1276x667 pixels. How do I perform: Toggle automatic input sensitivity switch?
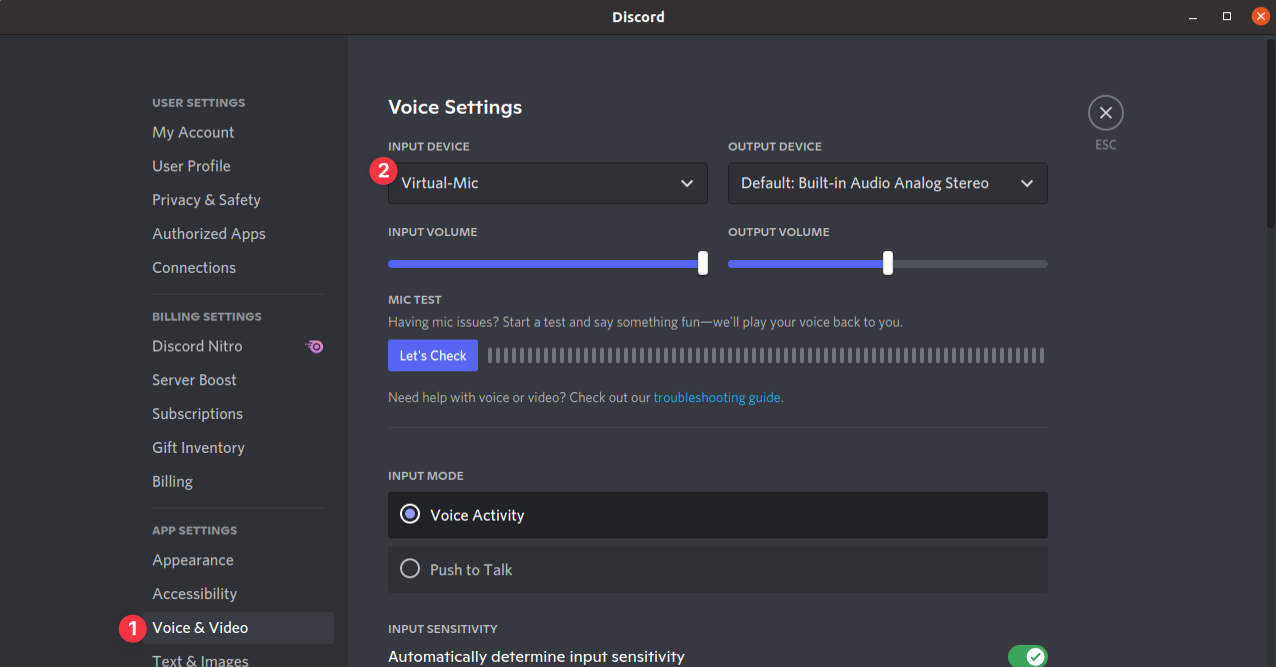[1027, 656]
